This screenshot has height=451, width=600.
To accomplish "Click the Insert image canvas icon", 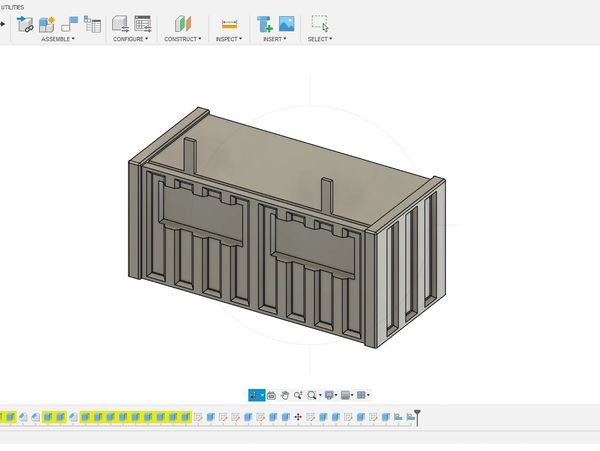I will pyautogui.click(x=287, y=23).
